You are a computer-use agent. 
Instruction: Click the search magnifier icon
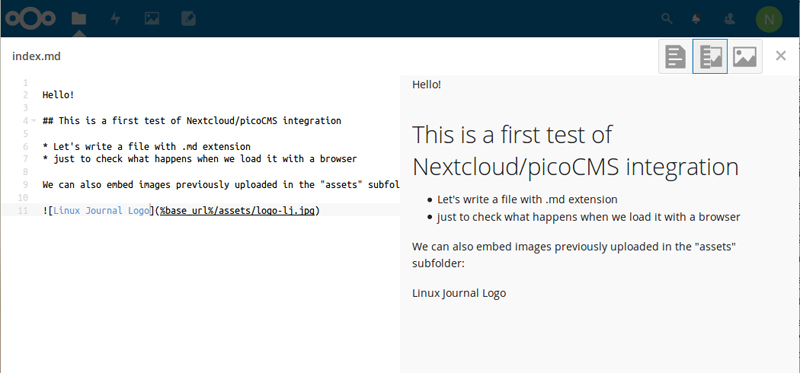(666, 19)
